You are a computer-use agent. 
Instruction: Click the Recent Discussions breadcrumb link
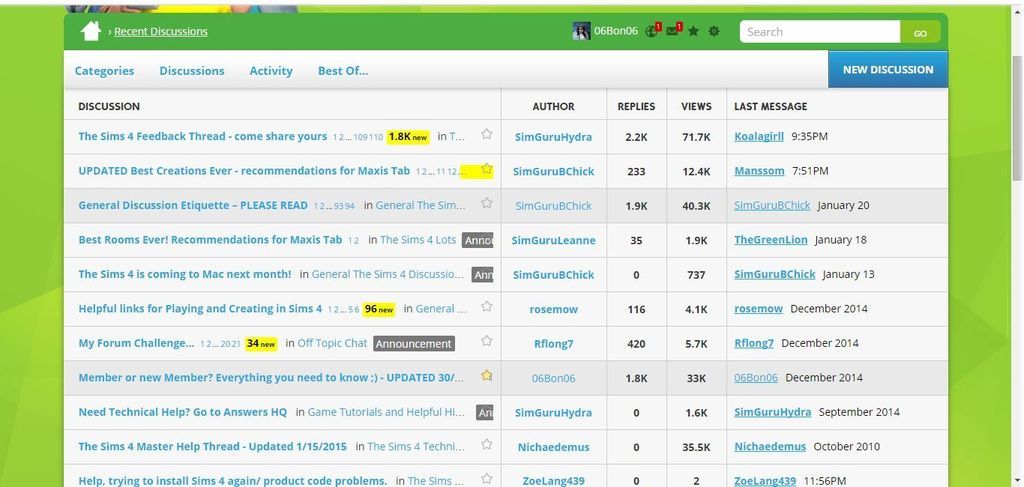point(161,31)
